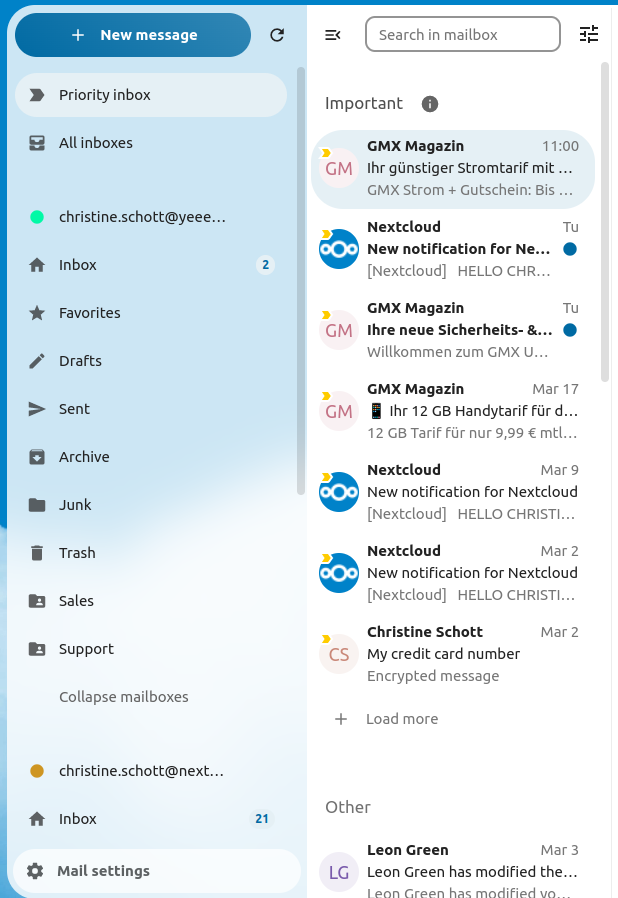Open the Drafts pencil folder
The width and height of the screenshot is (618, 898).
[80, 361]
